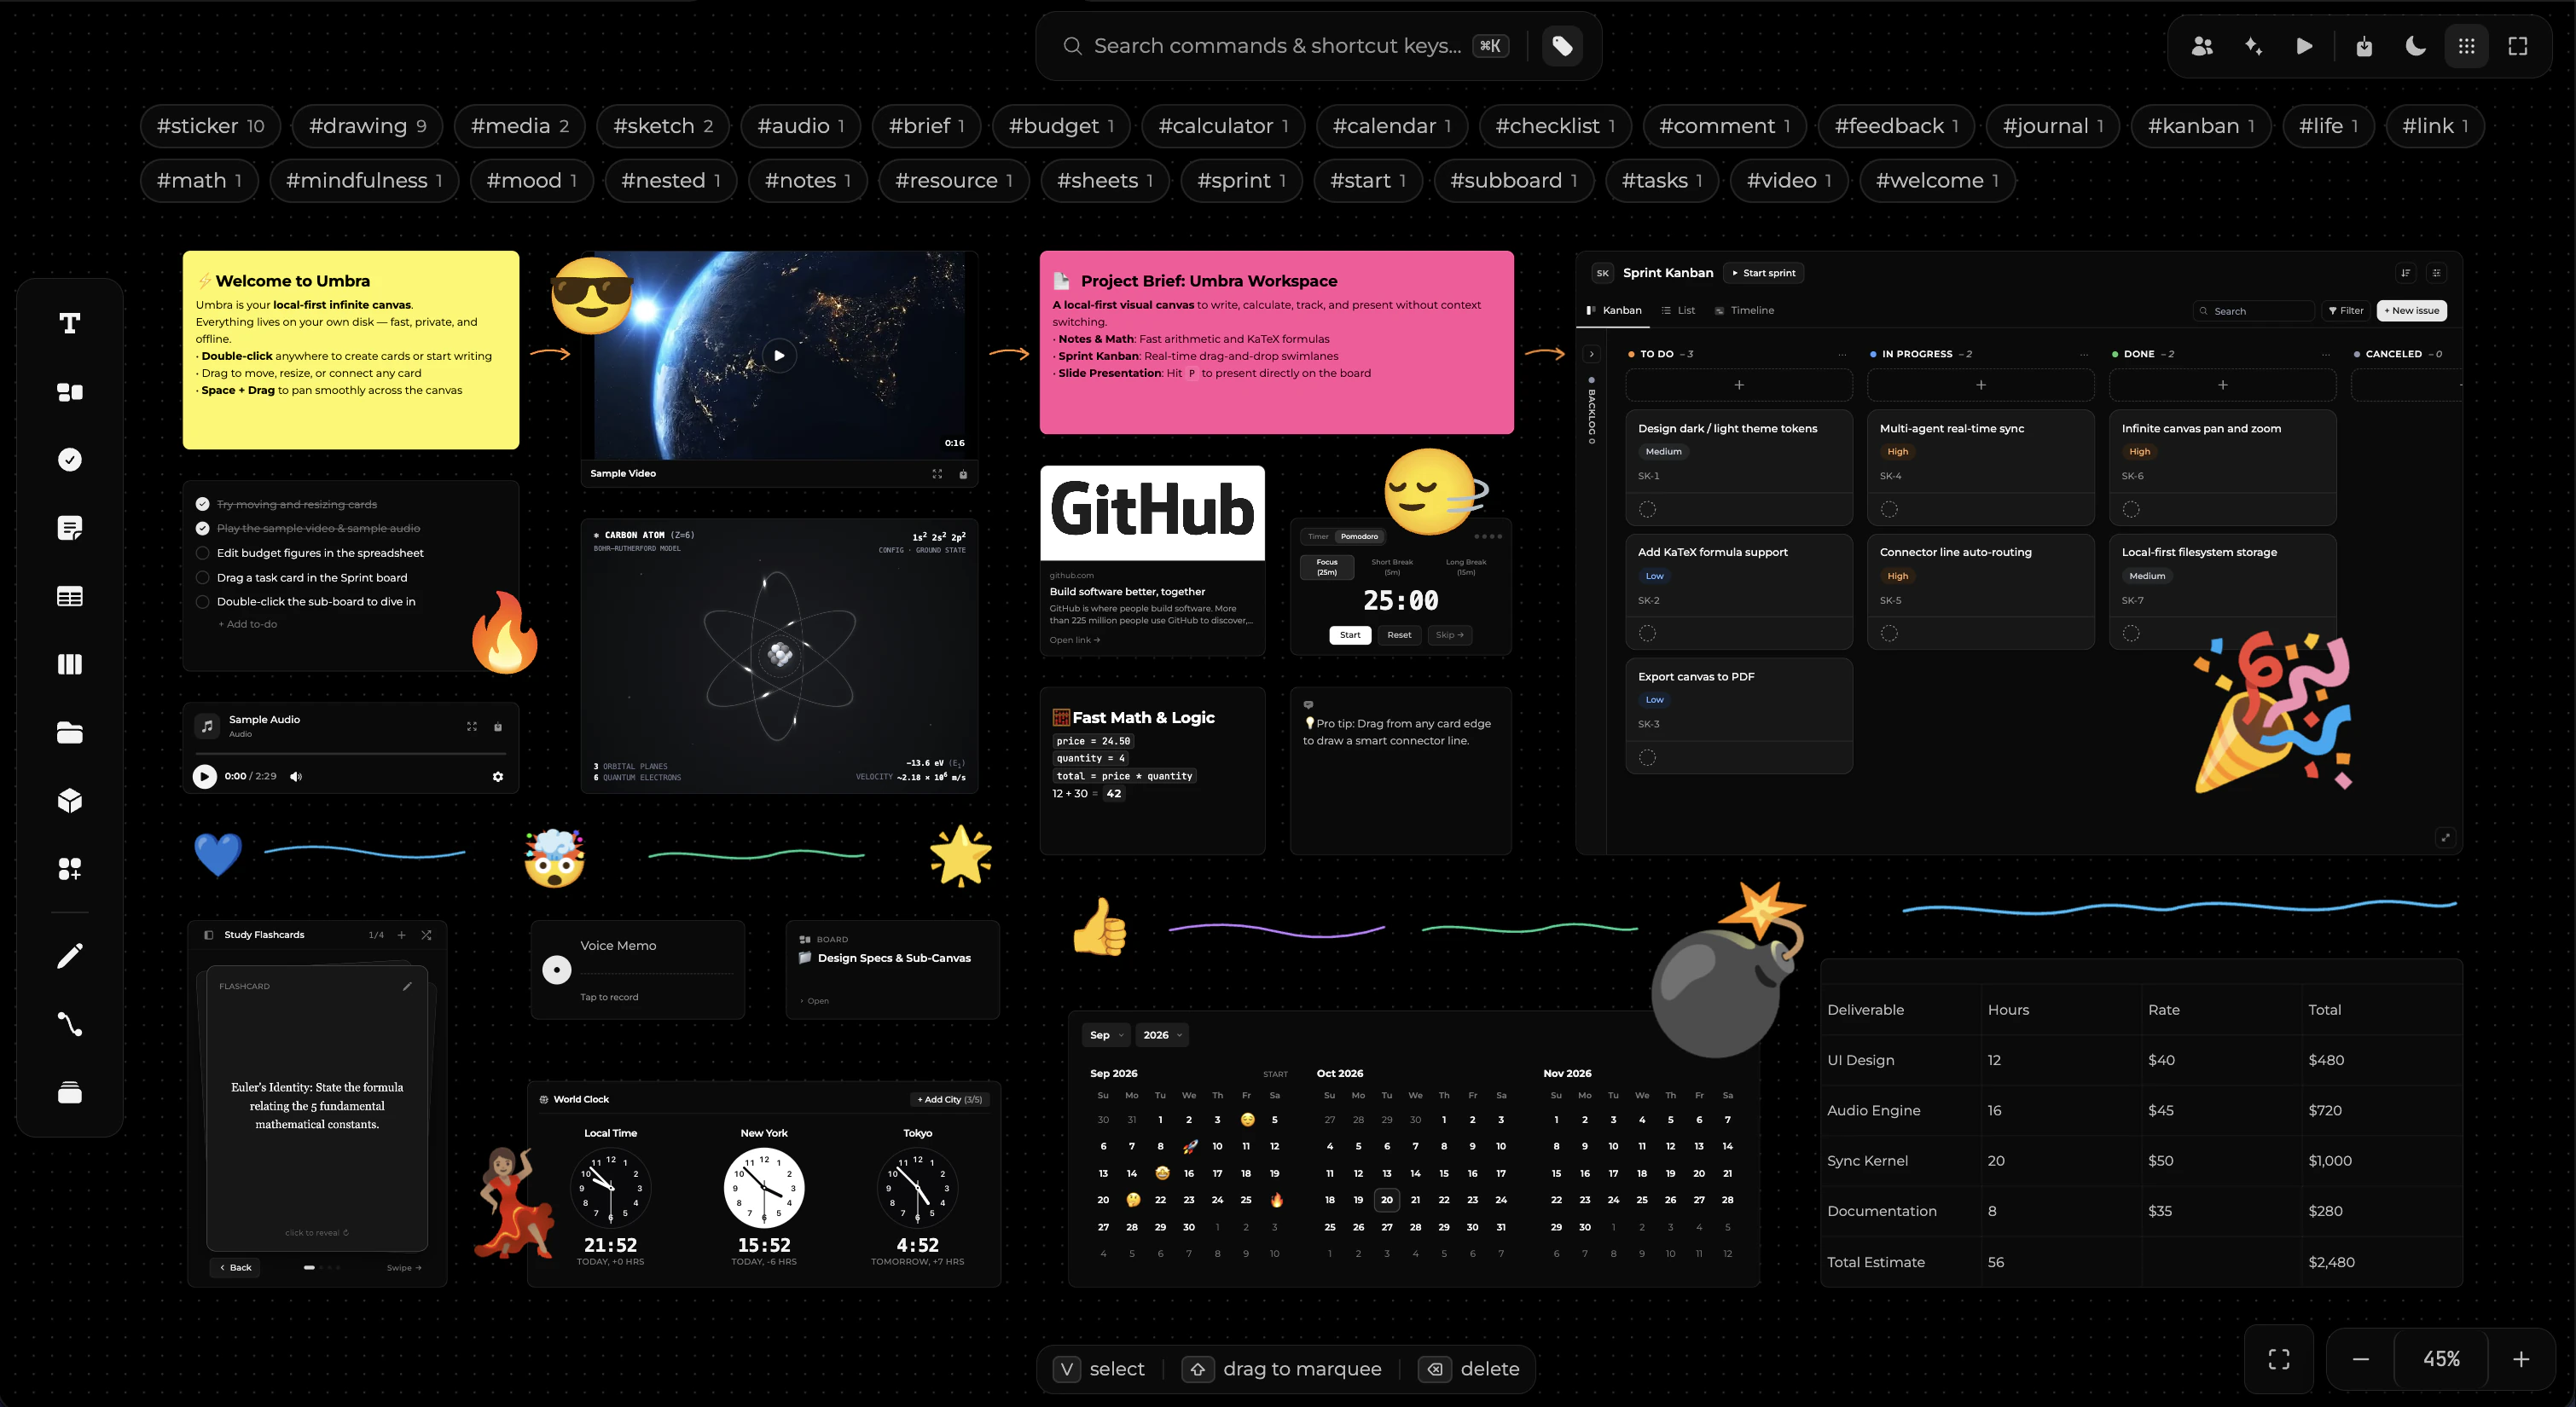This screenshot has width=2576, height=1407.
Task: Click the download/export icon in the top toolbar
Action: pos(2364,46)
